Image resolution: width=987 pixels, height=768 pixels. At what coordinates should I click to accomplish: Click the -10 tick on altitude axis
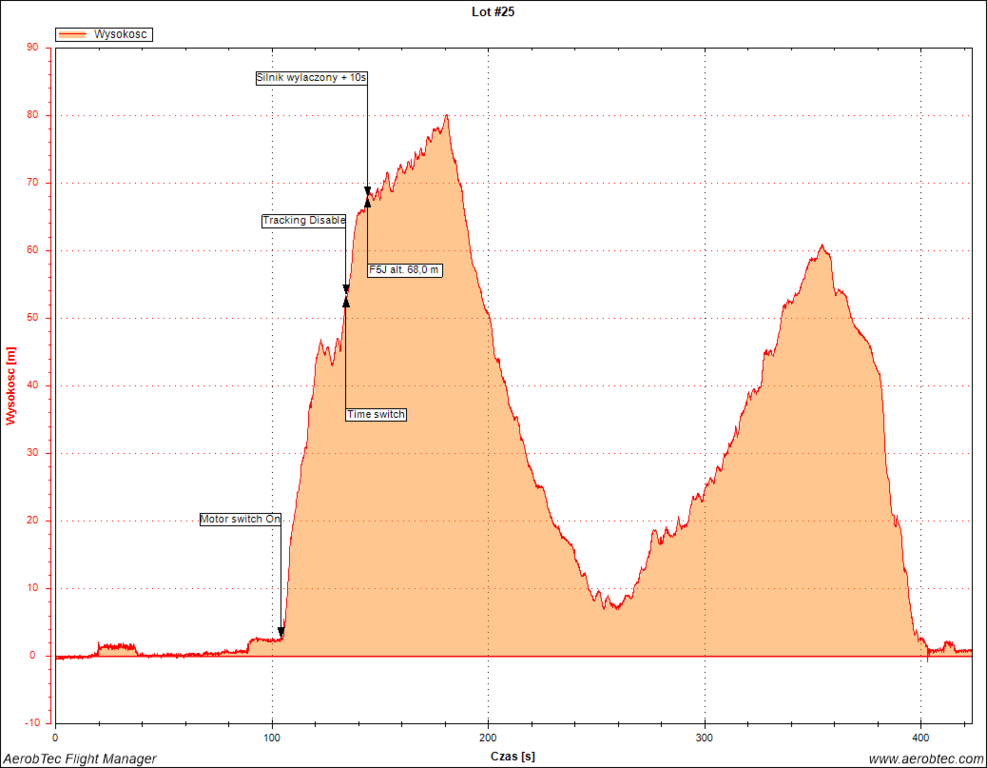[x=30, y=723]
